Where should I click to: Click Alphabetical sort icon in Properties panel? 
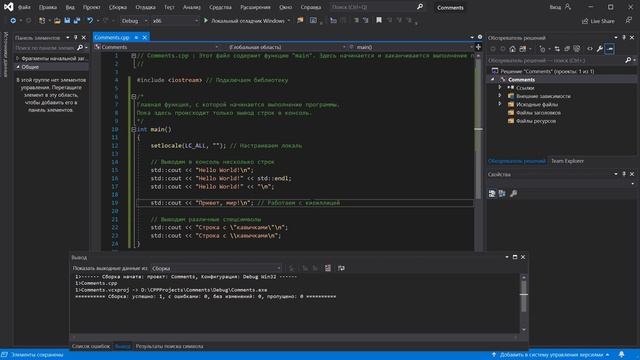click(x=502, y=193)
